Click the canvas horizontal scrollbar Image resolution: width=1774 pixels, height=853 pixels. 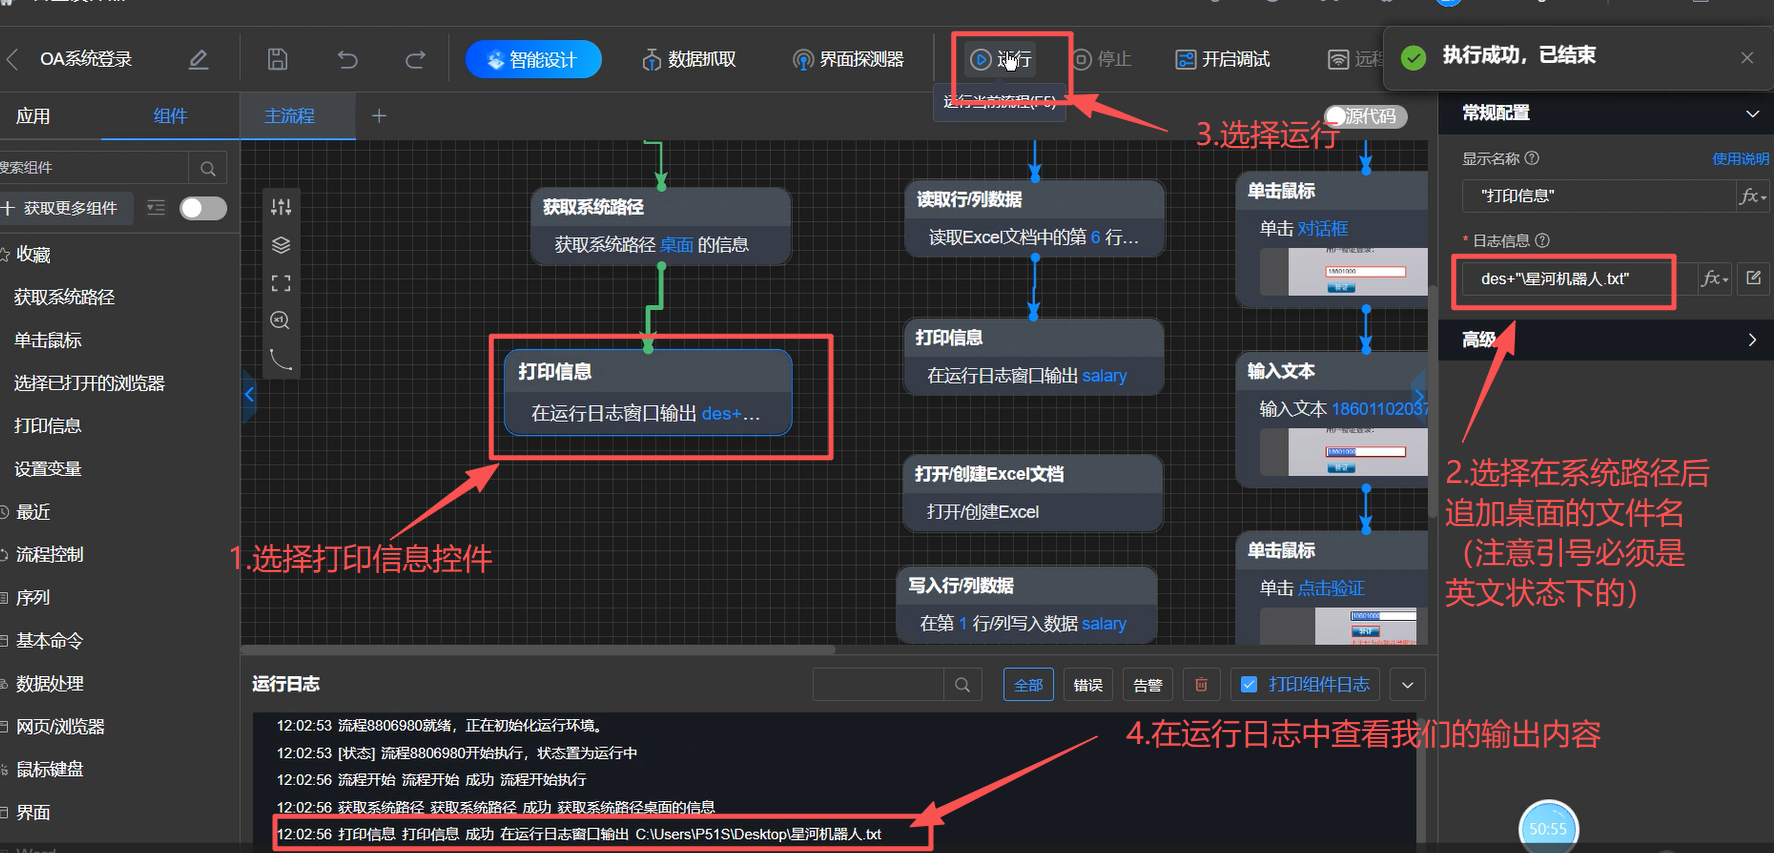(x=540, y=649)
